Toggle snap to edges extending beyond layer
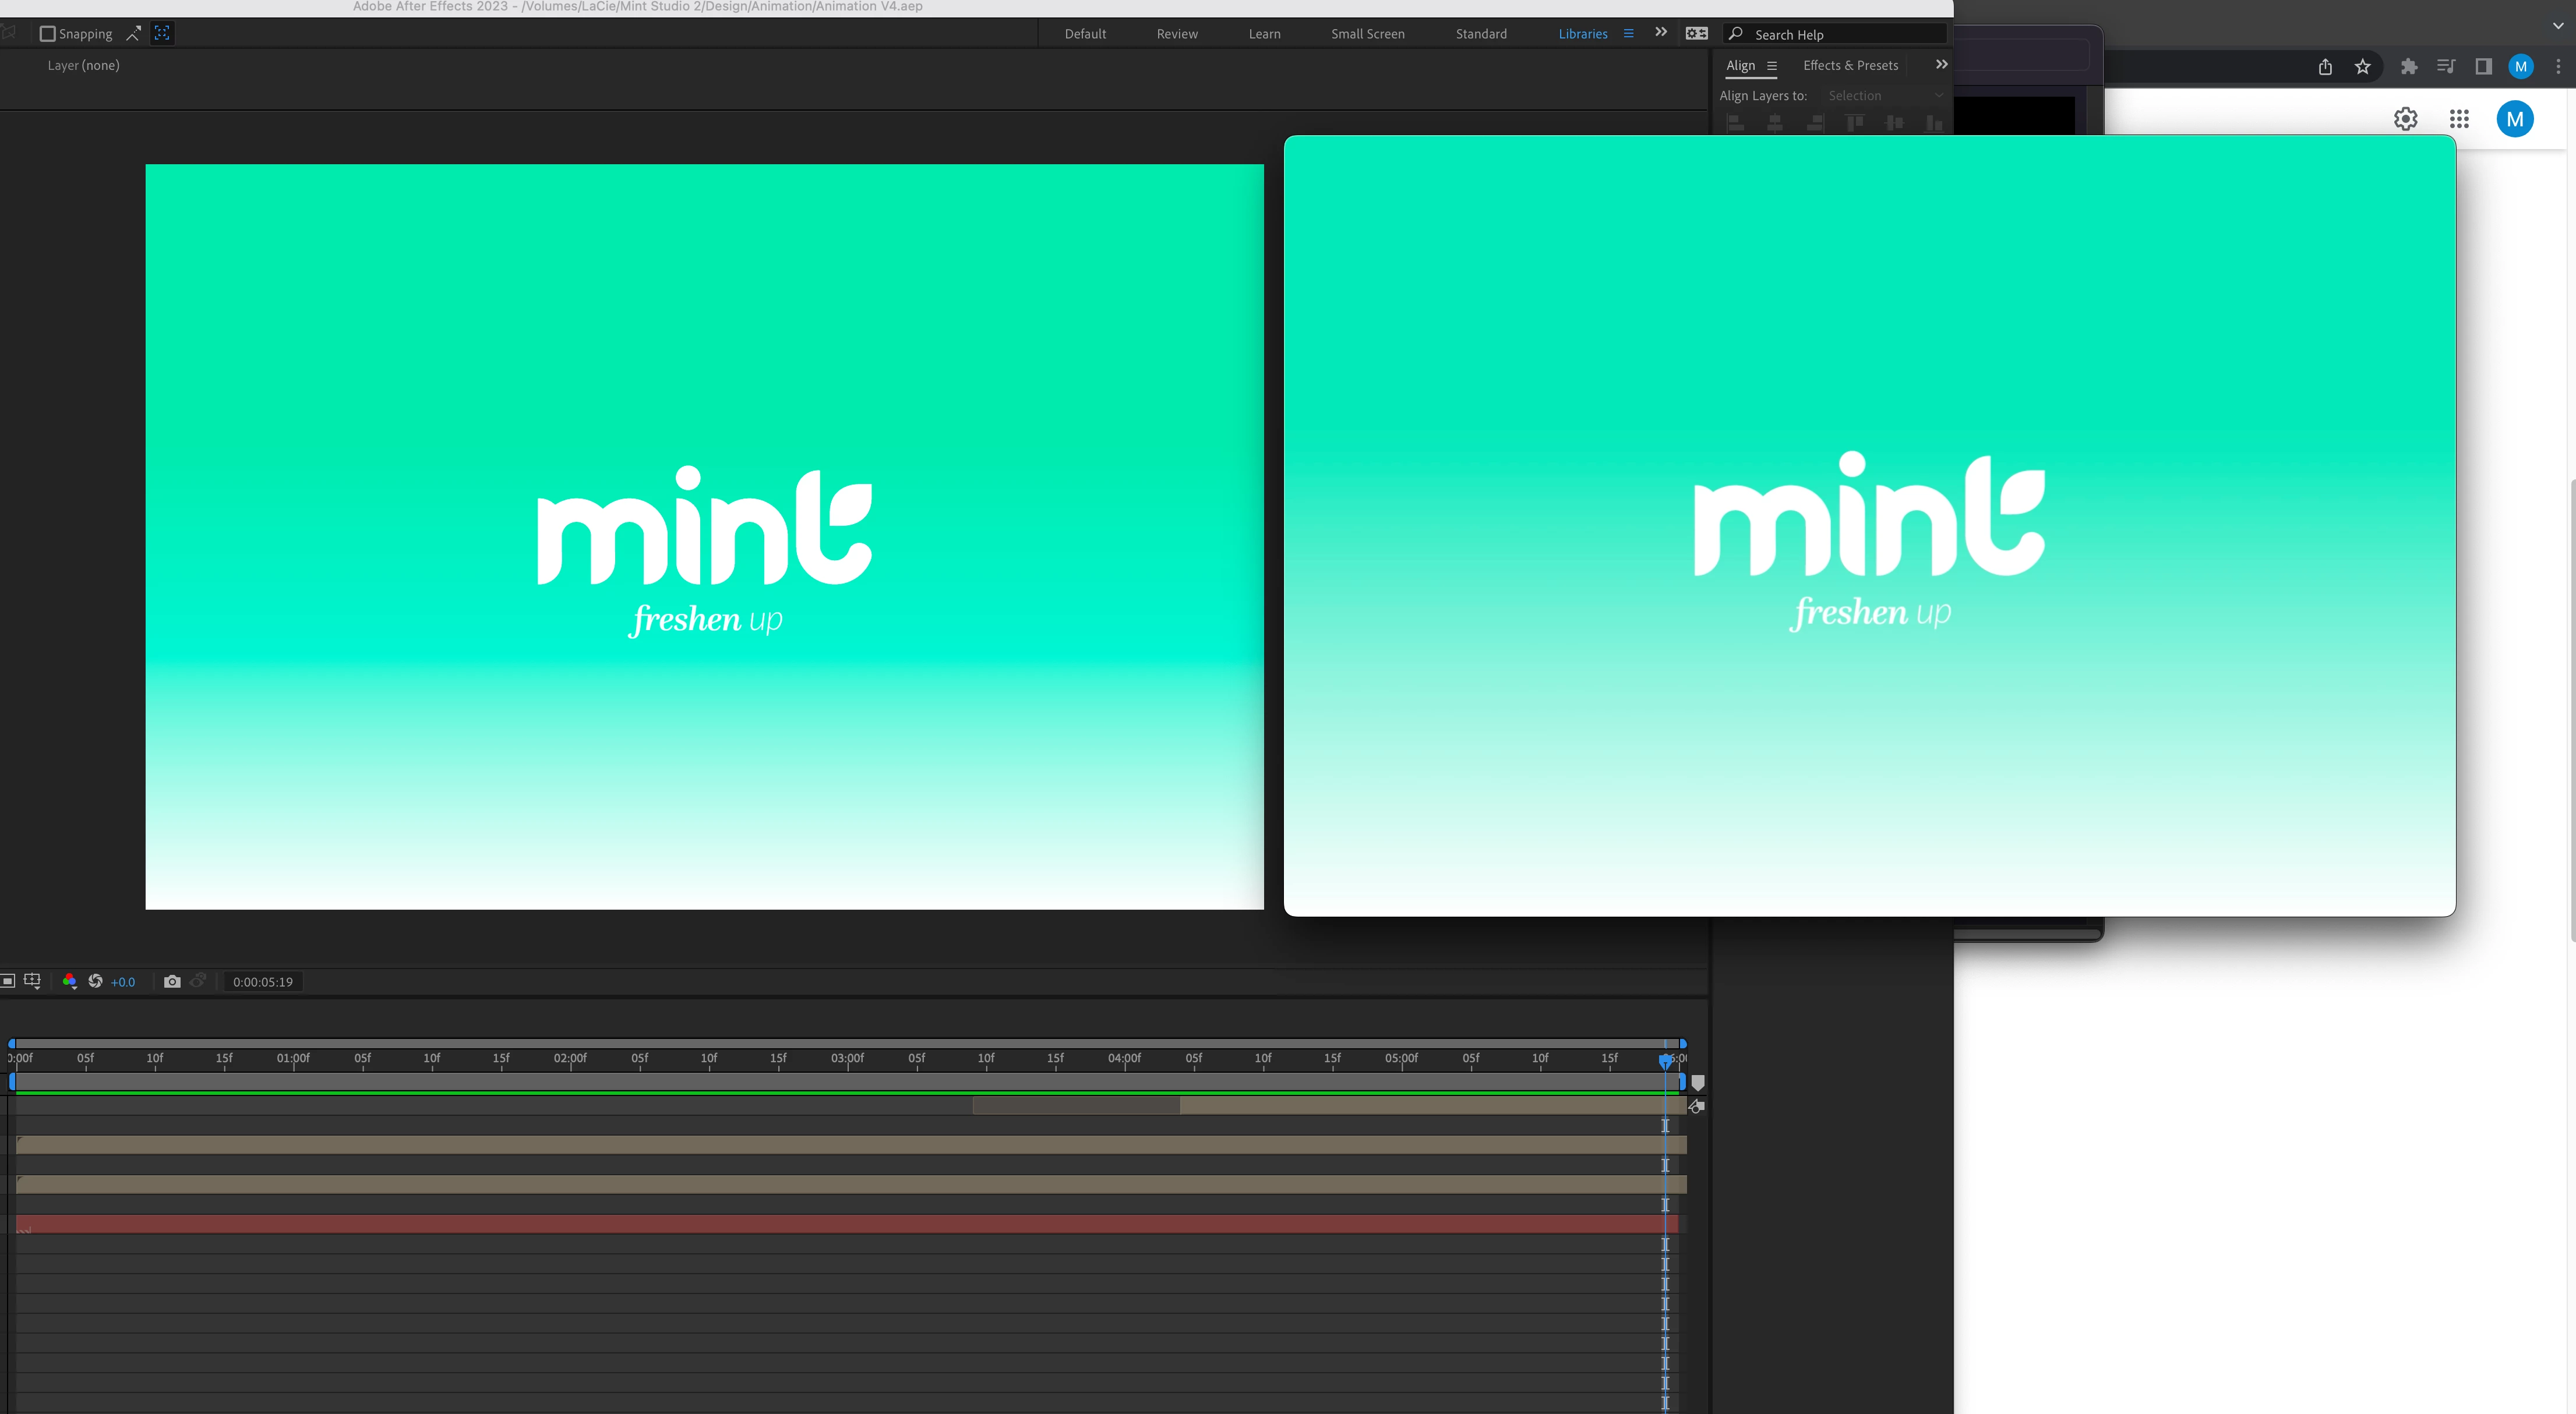2576x1414 pixels. pos(133,33)
